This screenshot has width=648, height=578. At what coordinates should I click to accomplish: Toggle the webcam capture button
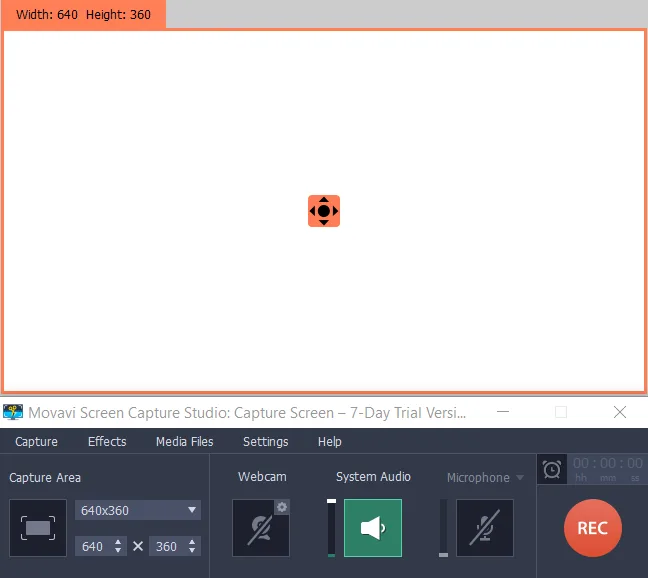[261, 528]
